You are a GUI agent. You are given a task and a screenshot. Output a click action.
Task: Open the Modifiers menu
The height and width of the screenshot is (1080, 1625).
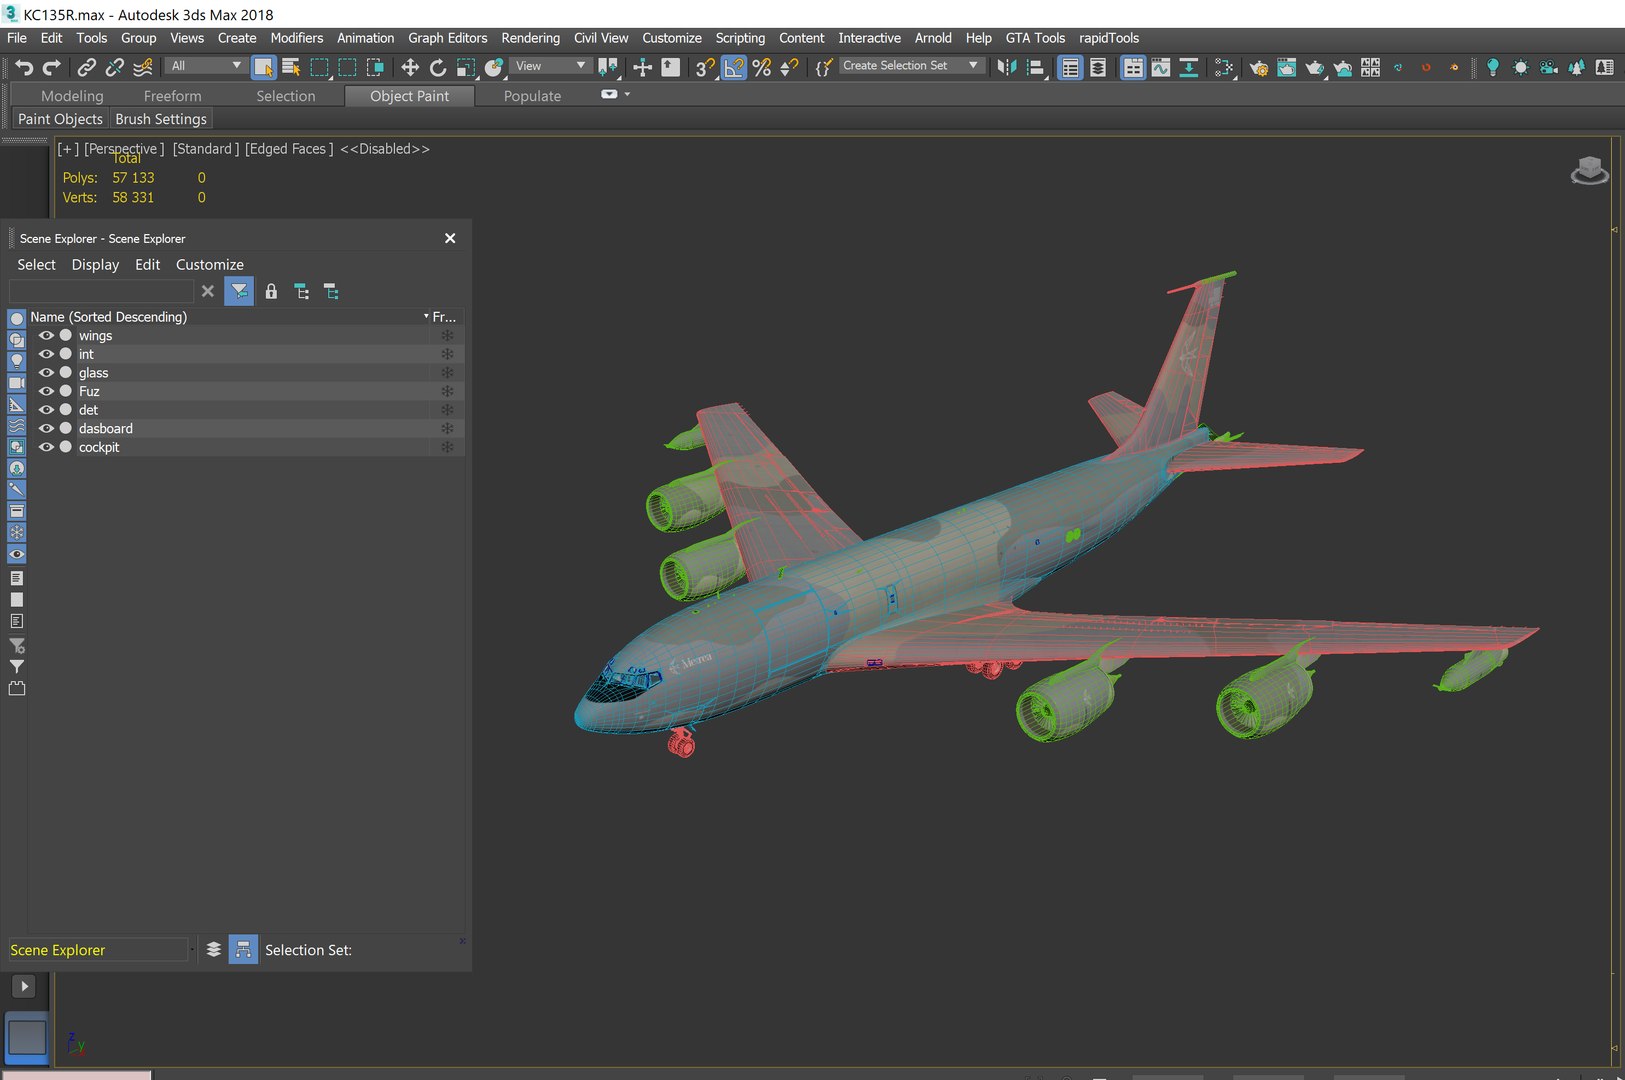point(297,38)
